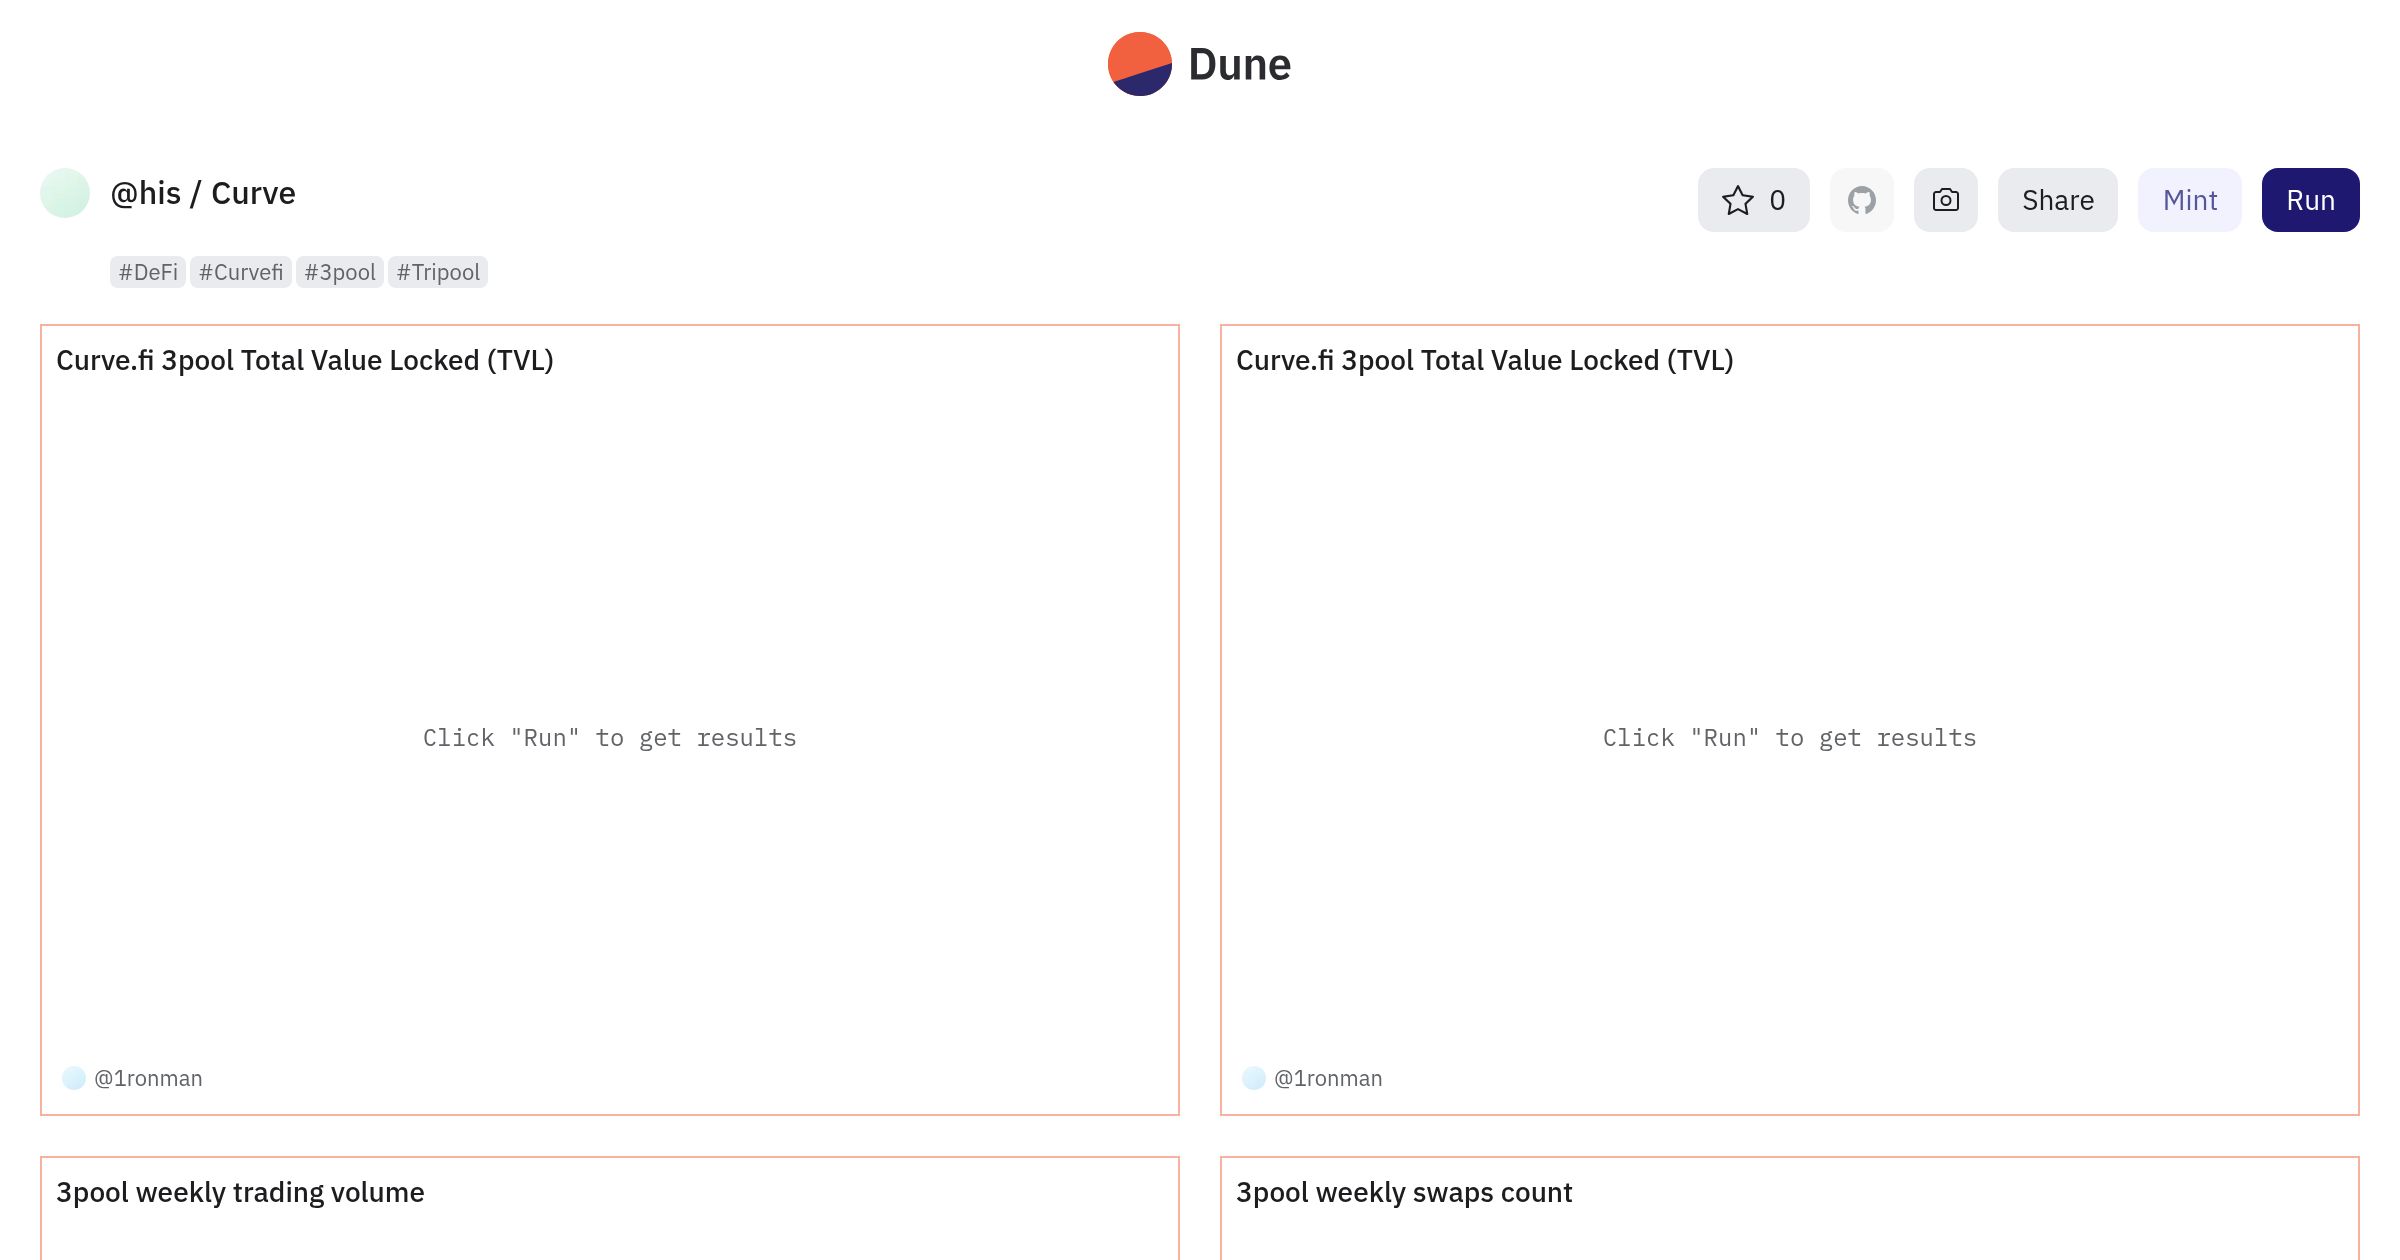This screenshot has width=2400, height=1260.
Task: Open the @his user avatar
Action: coord(65,193)
